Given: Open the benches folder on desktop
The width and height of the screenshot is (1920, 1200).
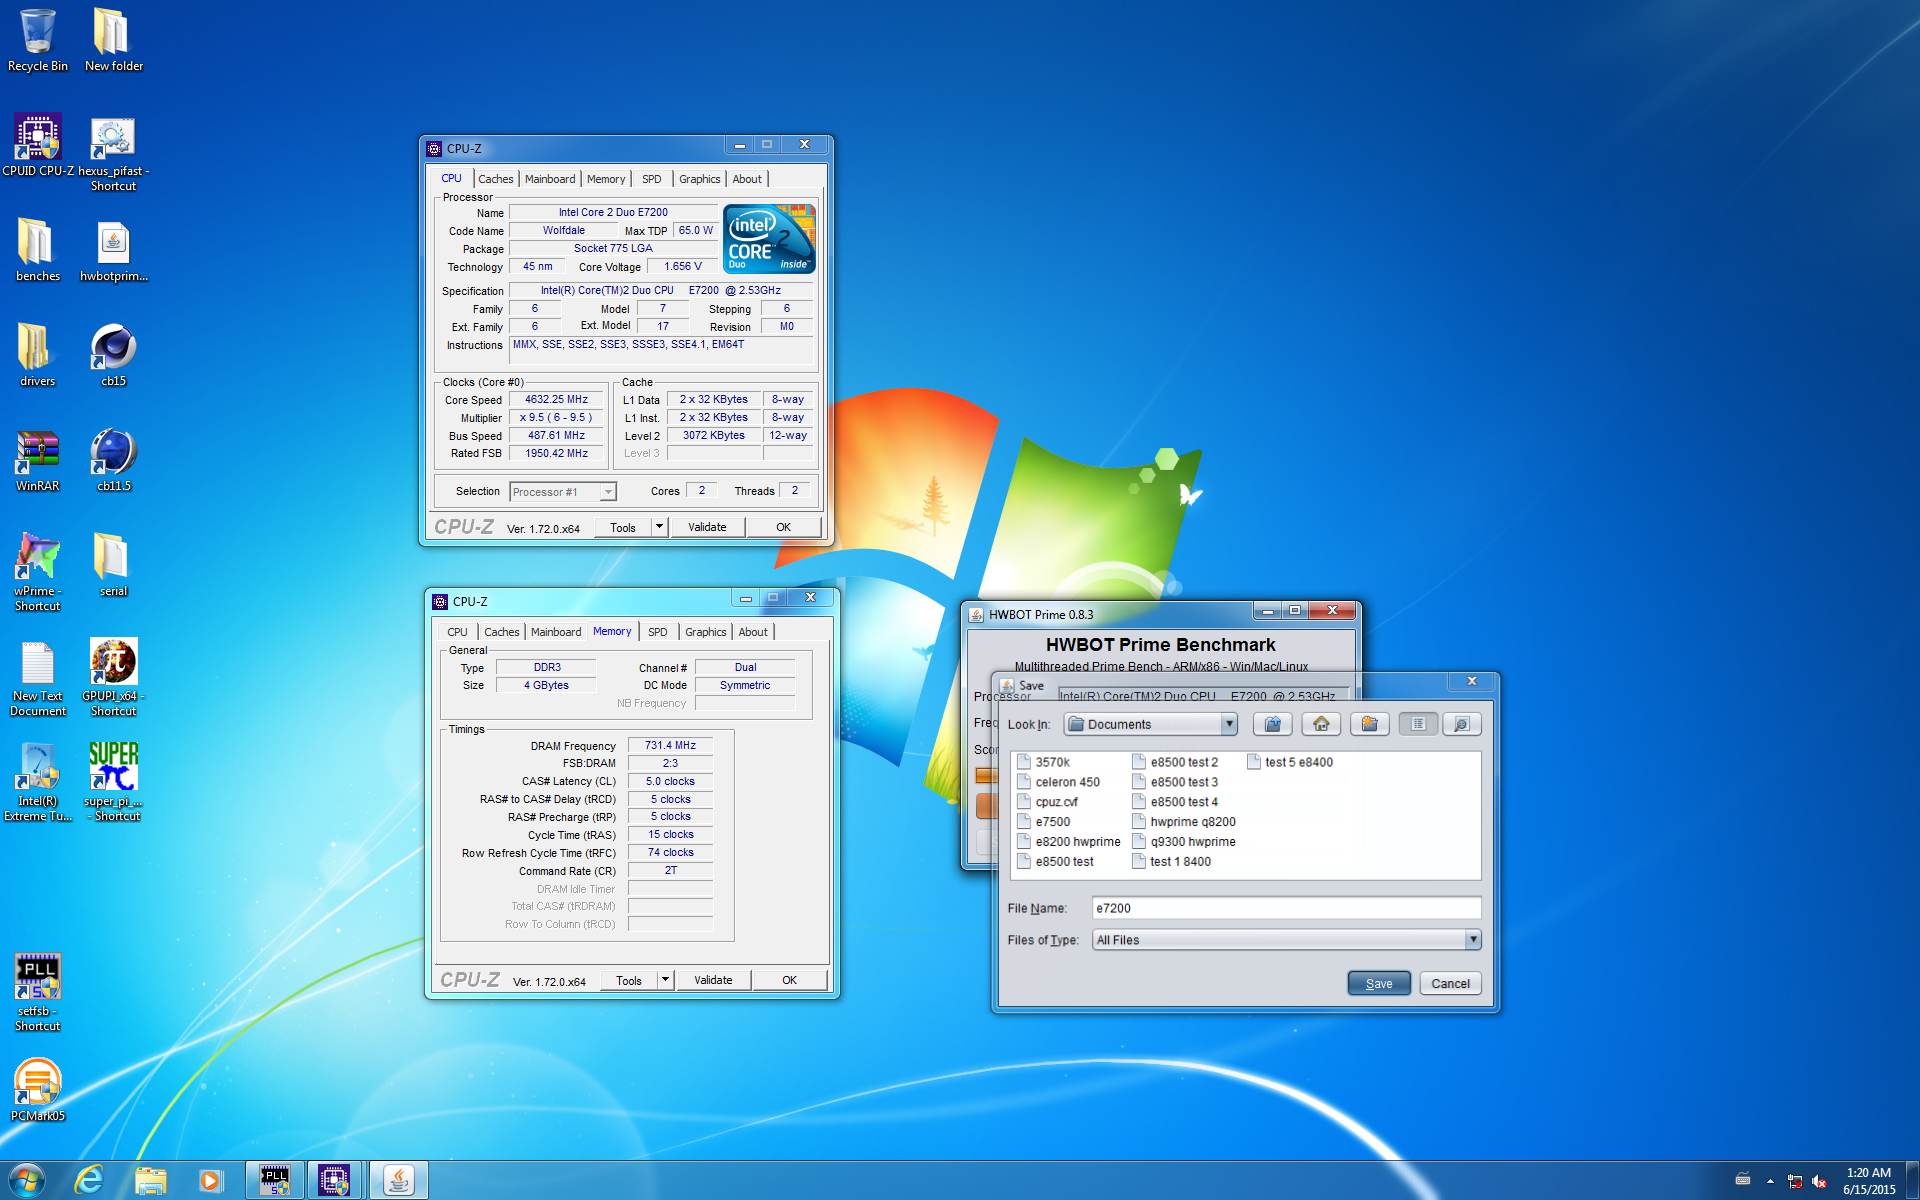Looking at the screenshot, I should [38, 250].
